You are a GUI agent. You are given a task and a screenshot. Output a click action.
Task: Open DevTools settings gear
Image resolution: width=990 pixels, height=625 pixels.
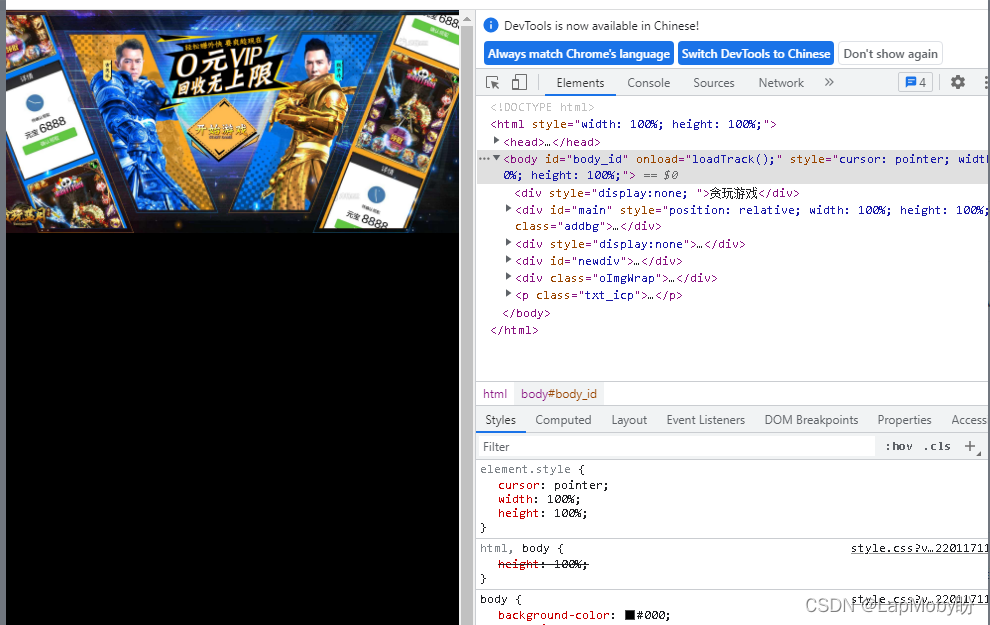tap(958, 82)
